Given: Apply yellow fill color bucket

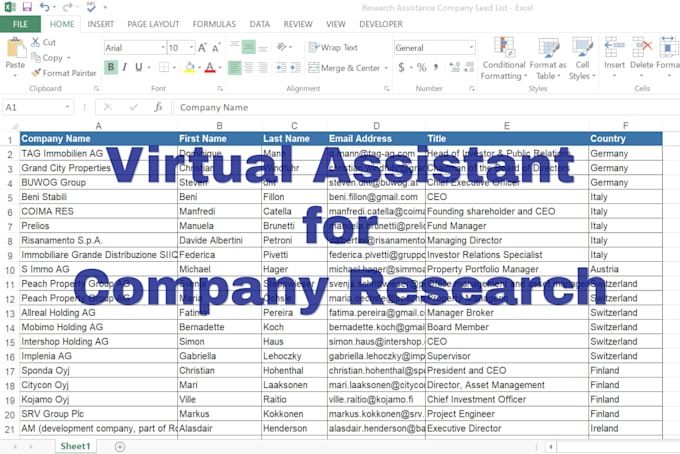Looking at the screenshot, I should point(190,67).
